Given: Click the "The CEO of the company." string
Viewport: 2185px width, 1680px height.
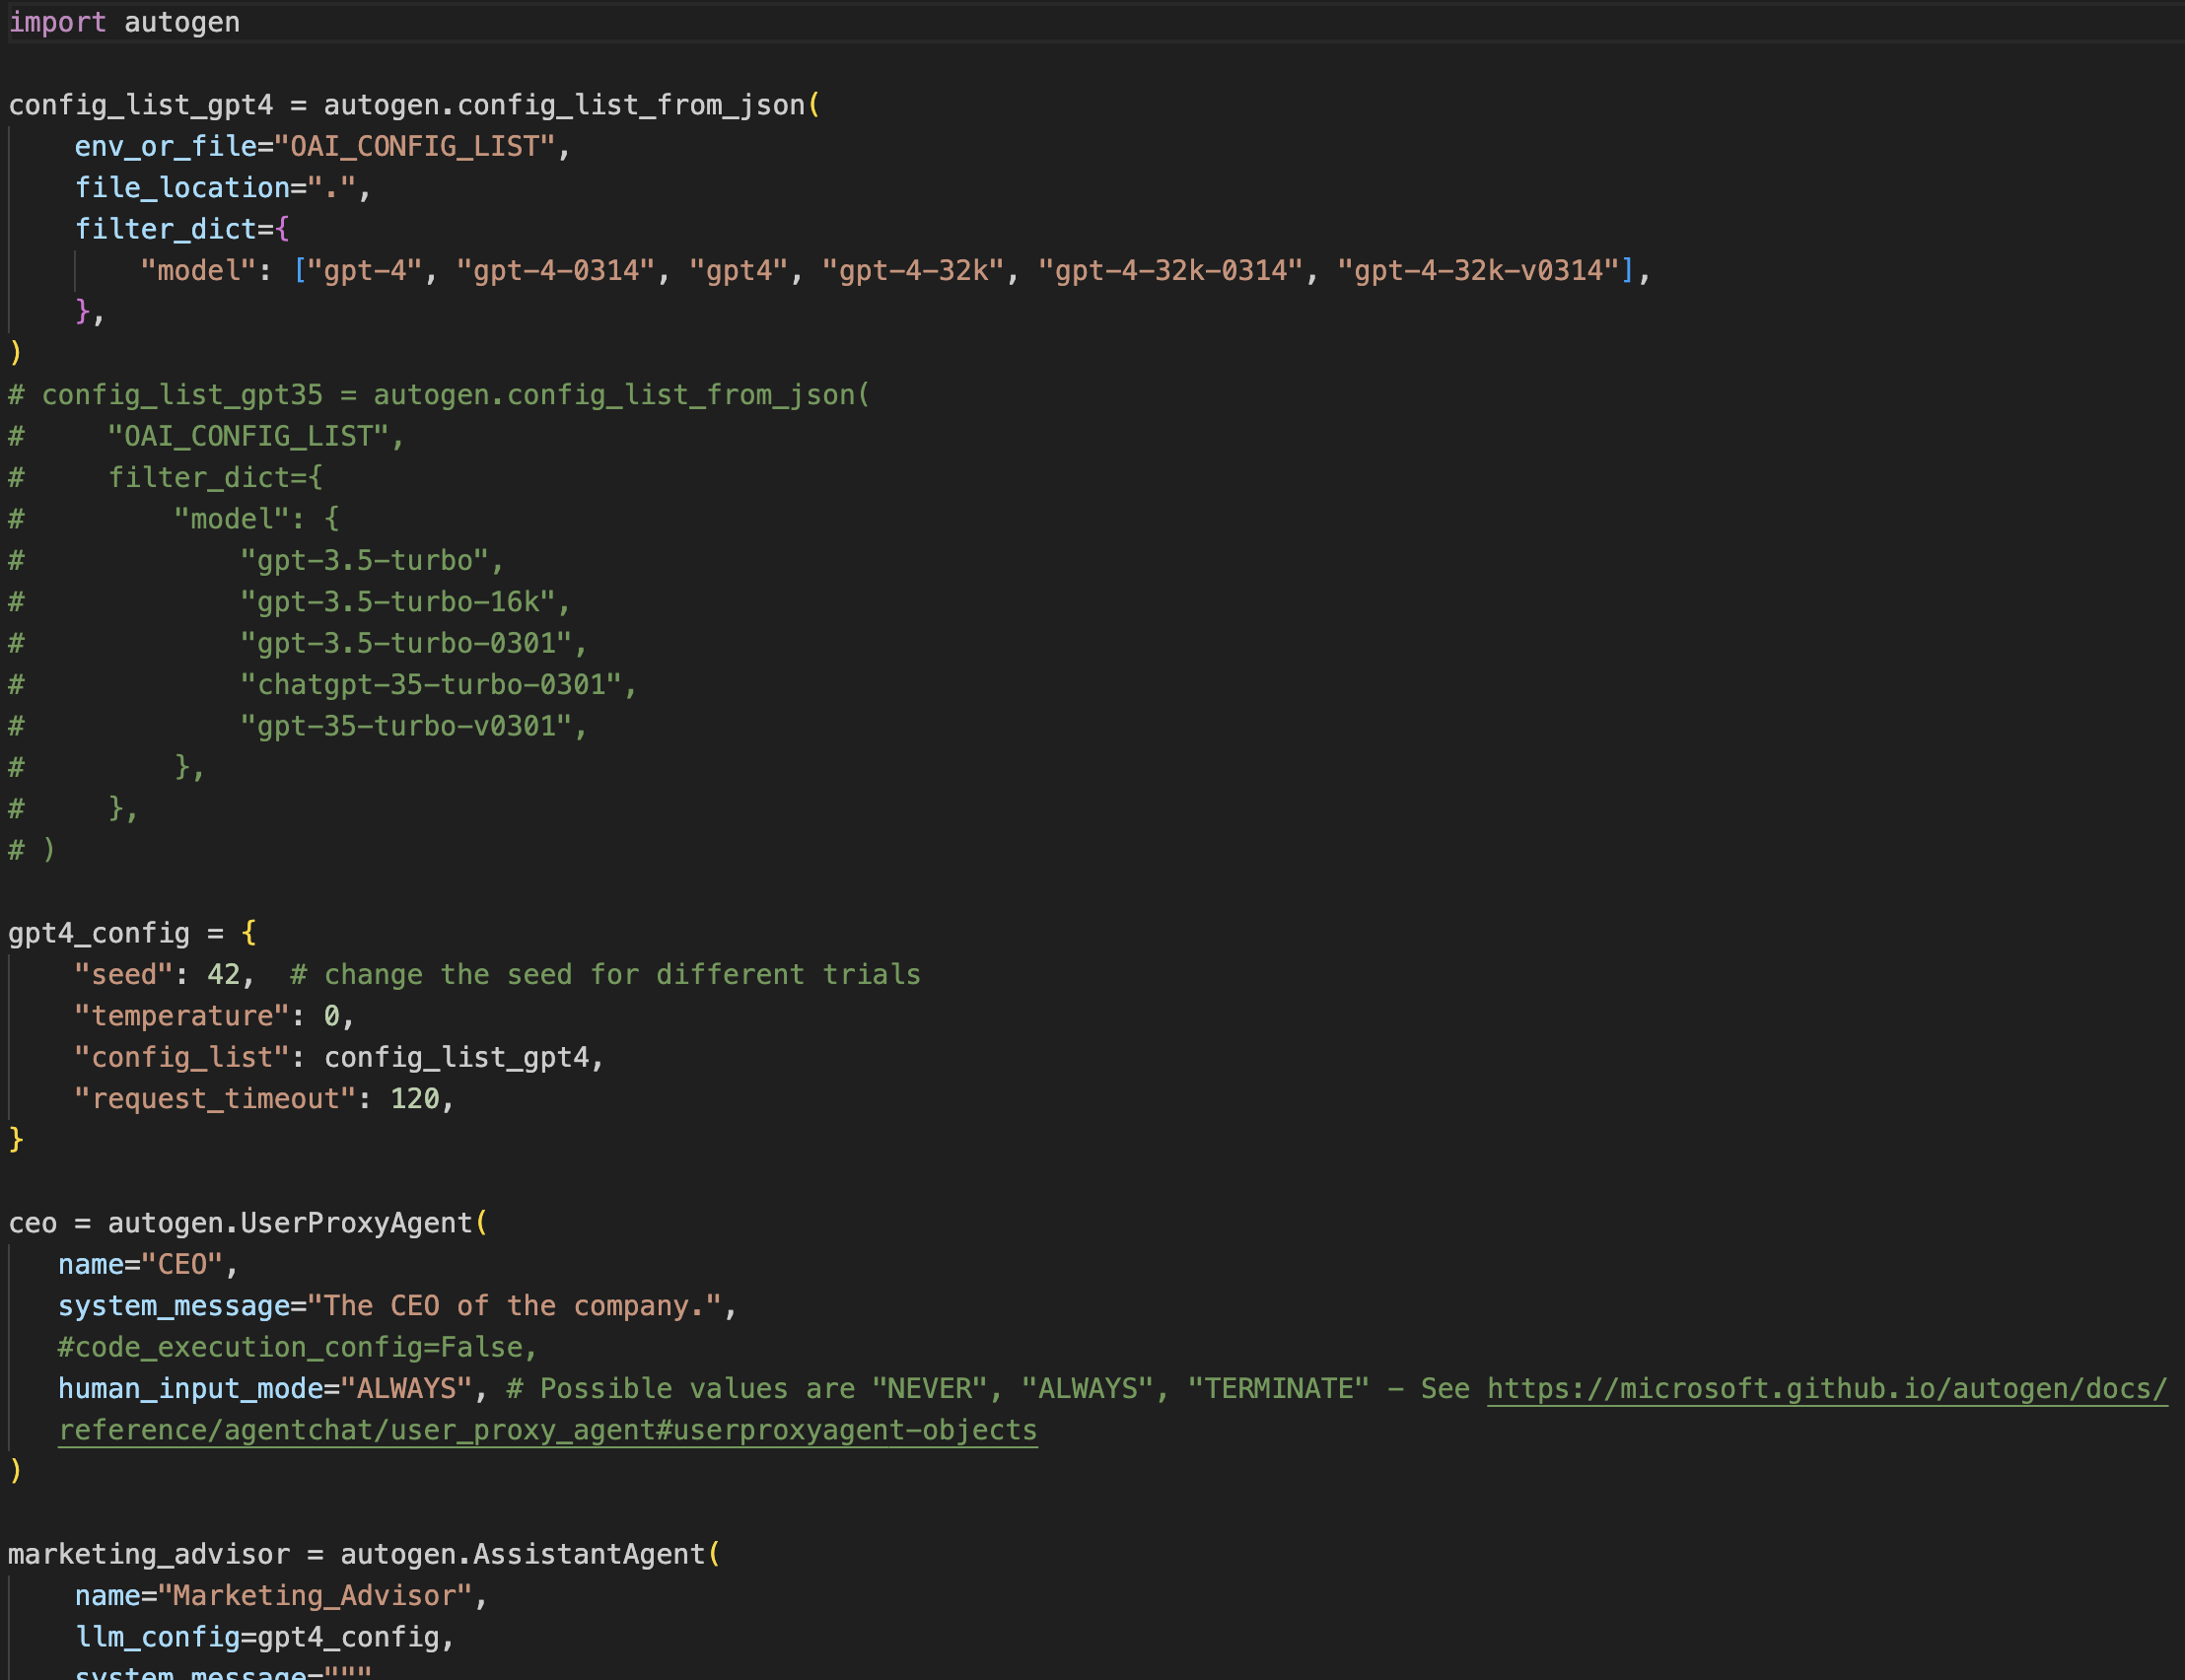Looking at the screenshot, I should (x=514, y=1306).
